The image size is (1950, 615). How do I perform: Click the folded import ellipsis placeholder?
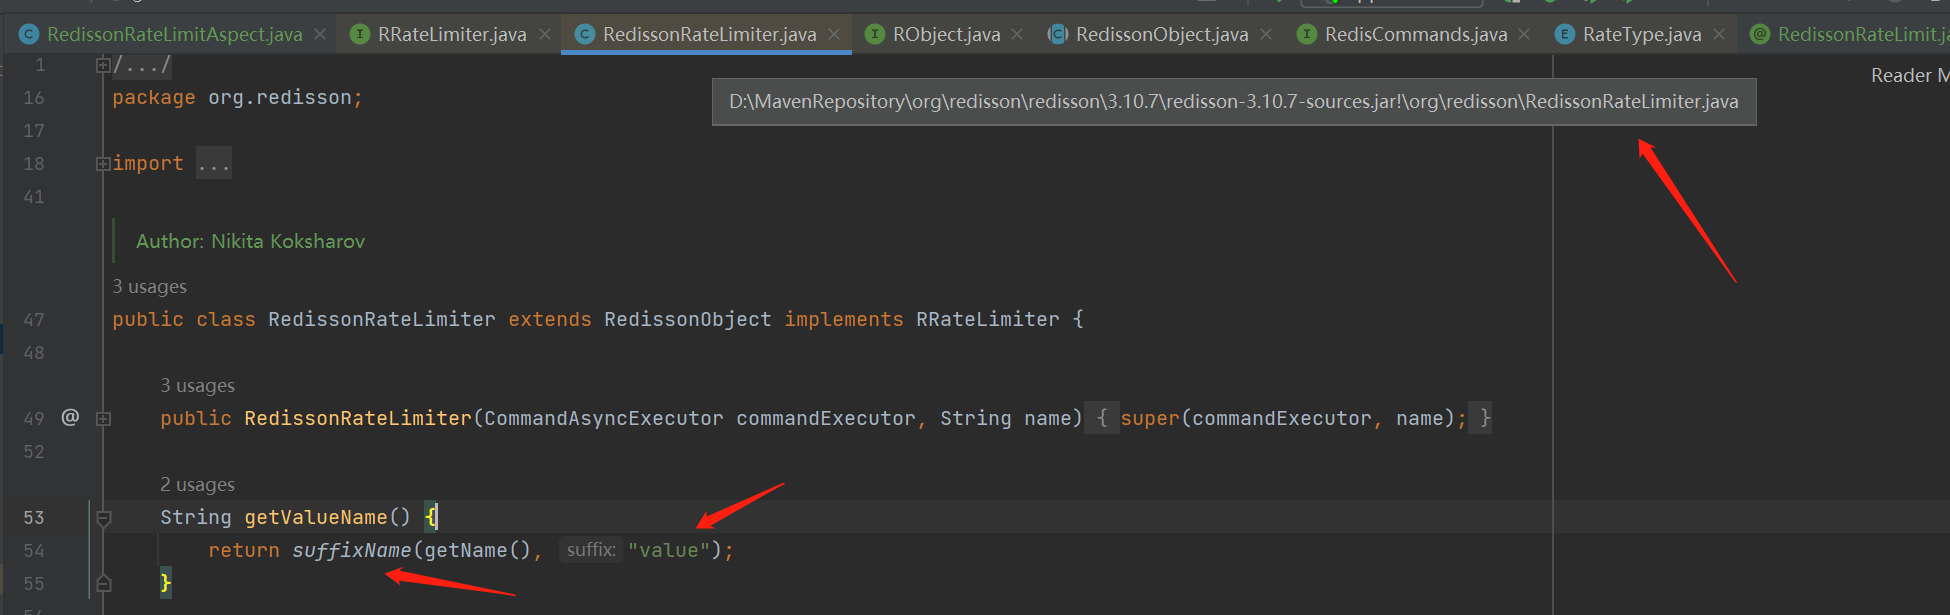(214, 163)
